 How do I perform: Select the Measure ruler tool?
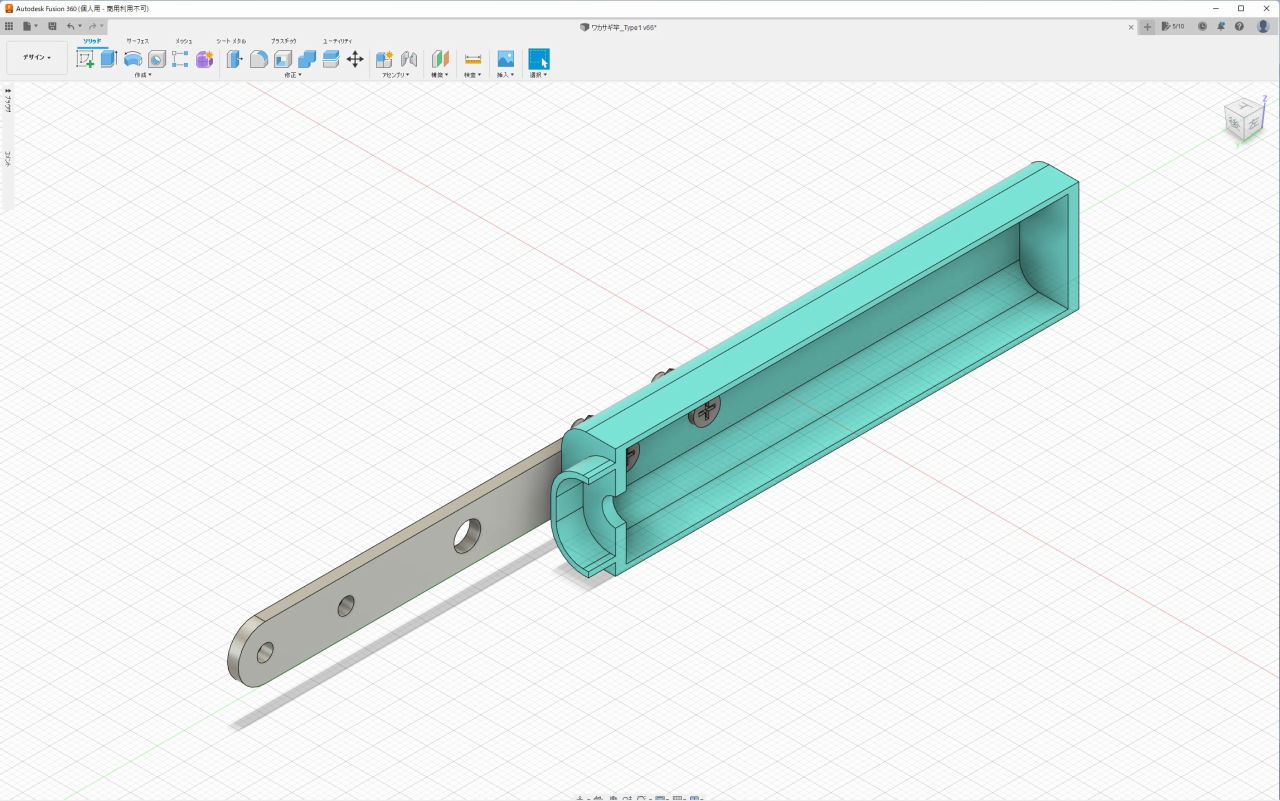[x=473, y=59]
